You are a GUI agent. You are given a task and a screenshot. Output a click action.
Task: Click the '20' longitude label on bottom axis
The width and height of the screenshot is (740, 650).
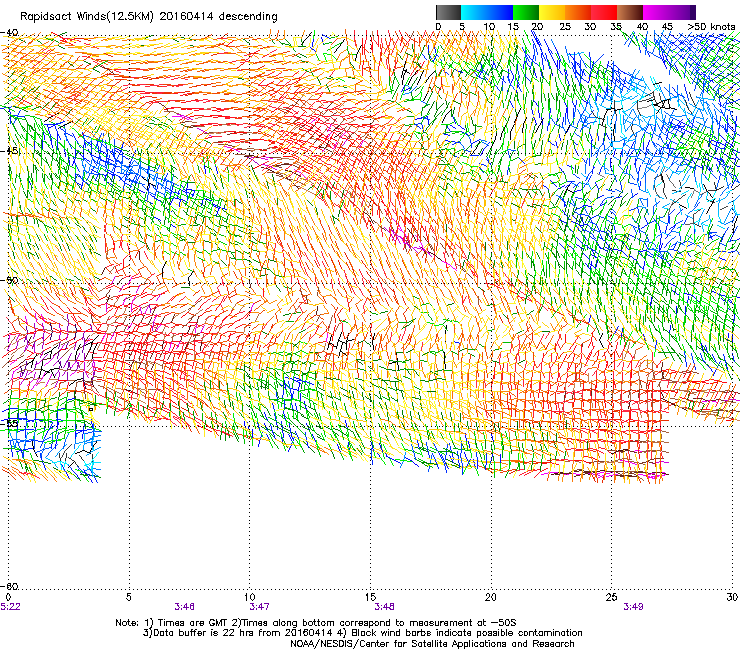point(491,597)
